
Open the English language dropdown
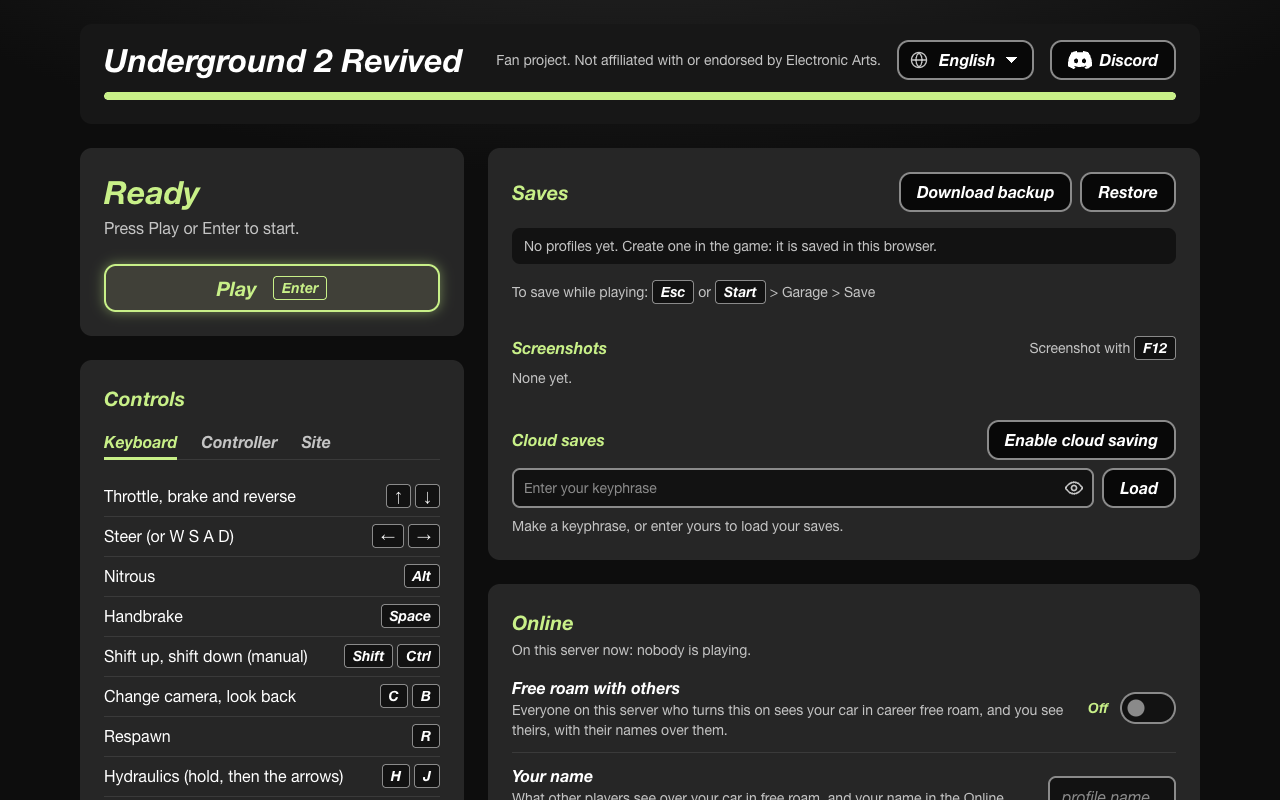(965, 60)
